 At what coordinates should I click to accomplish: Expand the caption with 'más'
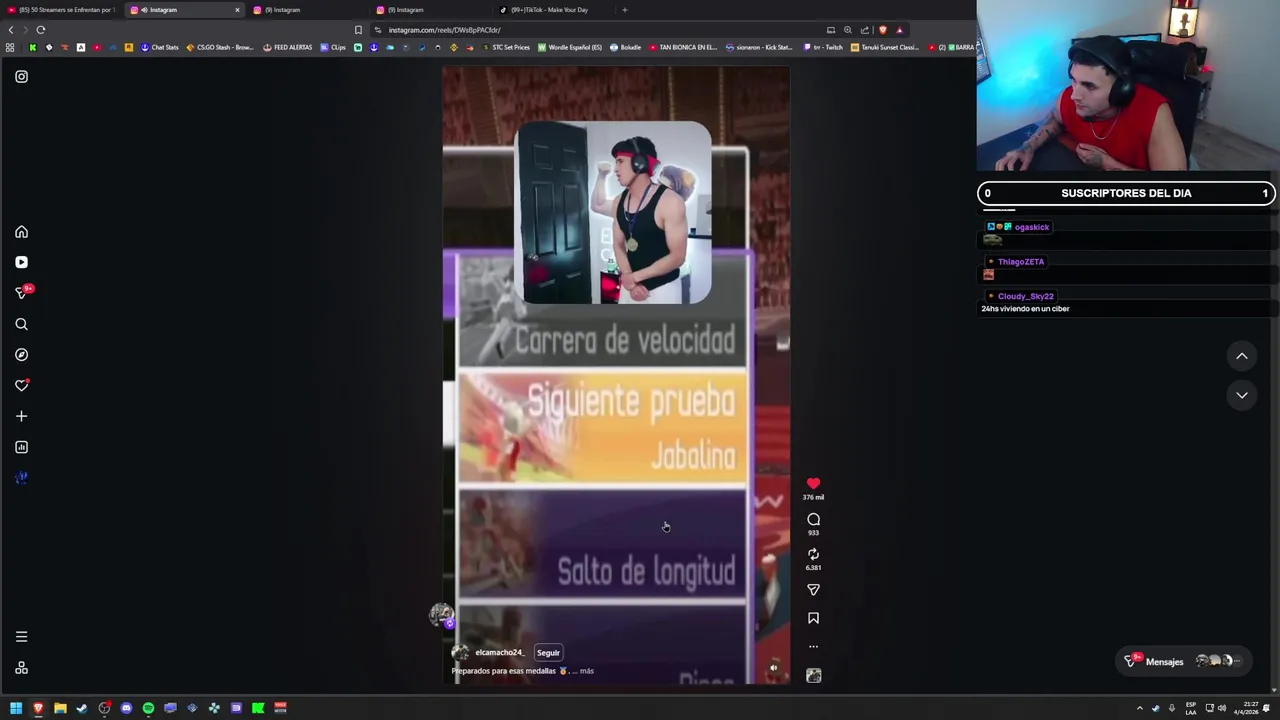pos(587,671)
